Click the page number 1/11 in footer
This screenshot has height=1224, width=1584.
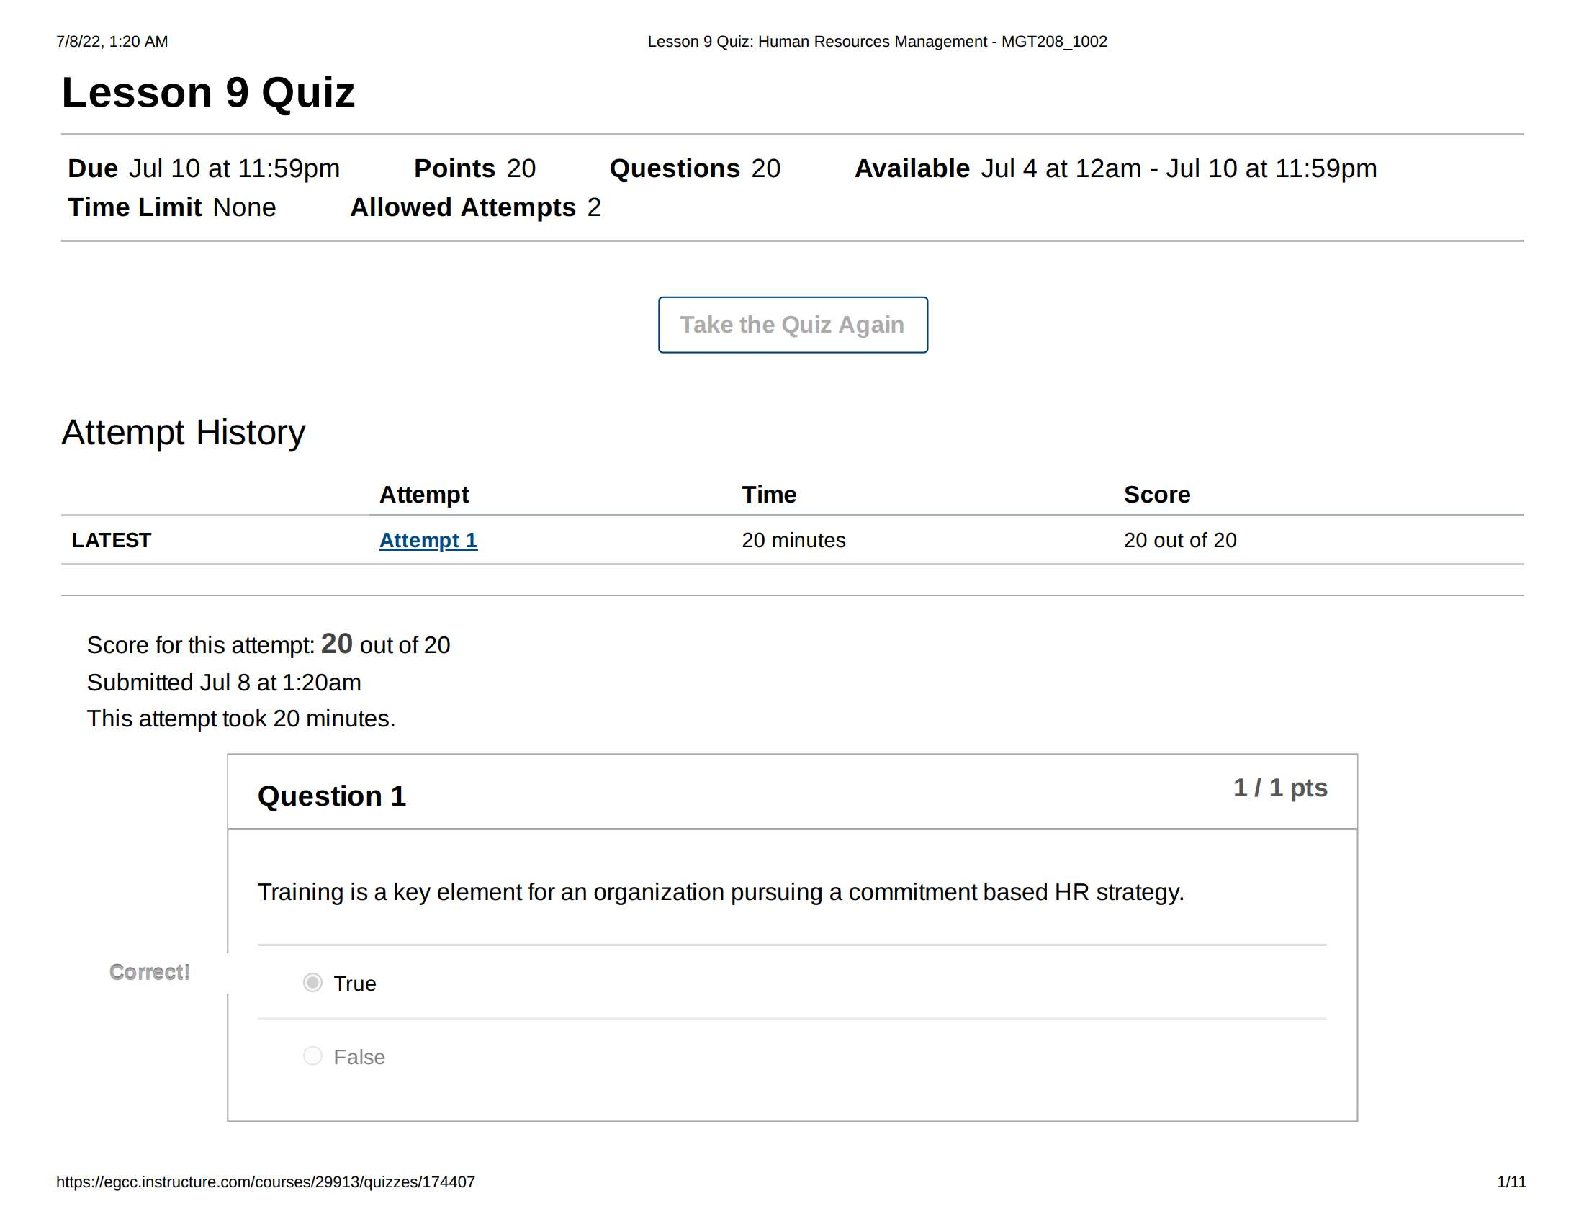click(1511, 1182)
